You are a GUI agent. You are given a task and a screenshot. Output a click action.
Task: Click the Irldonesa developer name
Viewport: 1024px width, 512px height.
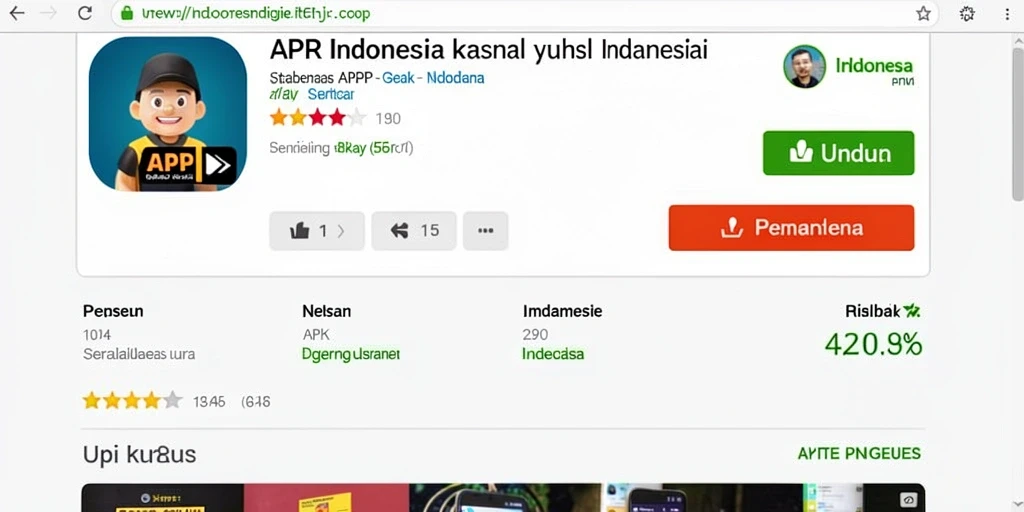pyautogui.click(x=874, y=65)
